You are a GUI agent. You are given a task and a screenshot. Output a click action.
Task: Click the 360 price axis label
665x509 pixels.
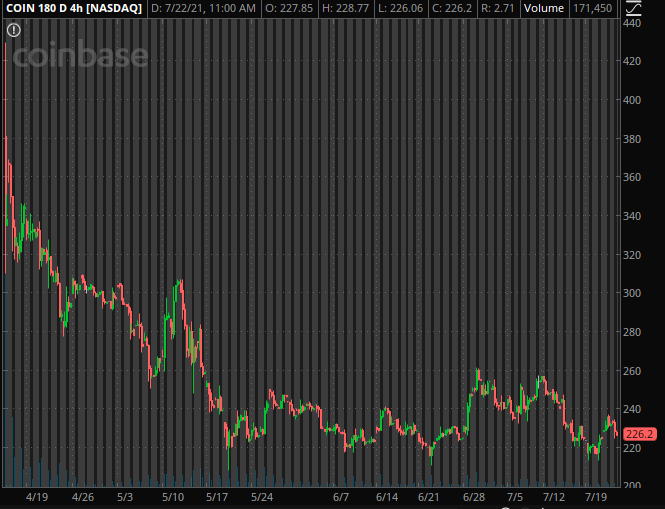pyautogui.click(x=632, y=177)
